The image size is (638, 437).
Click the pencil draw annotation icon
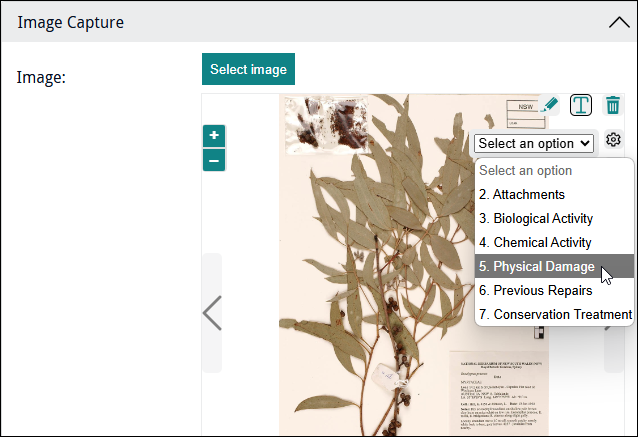tap(549, 105)
